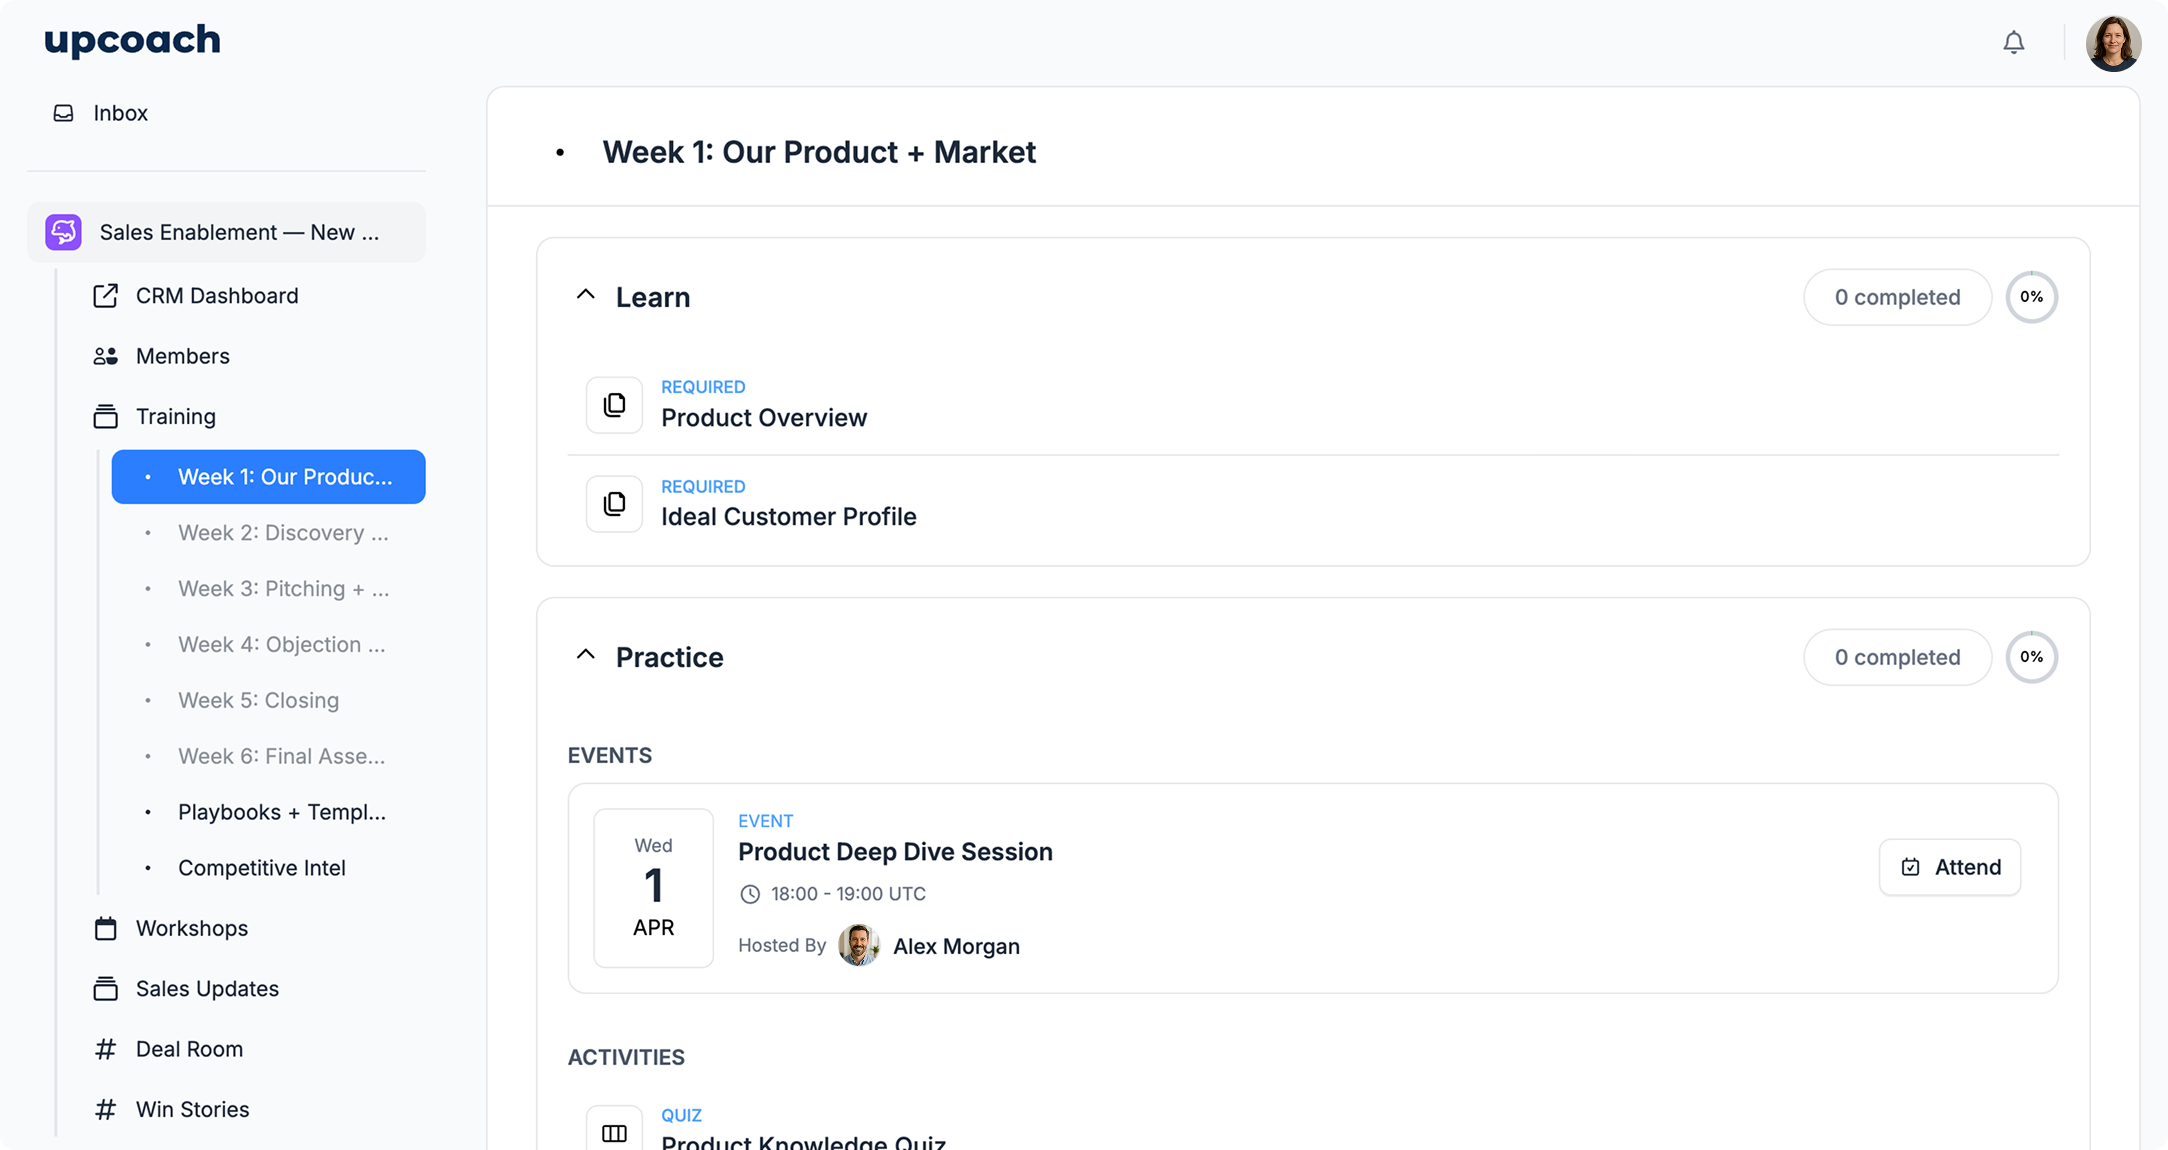Click the 0 completed badge under Practice
Screen dimensions: 2168x1150
pyautogui.click(x=1896, y=657)
